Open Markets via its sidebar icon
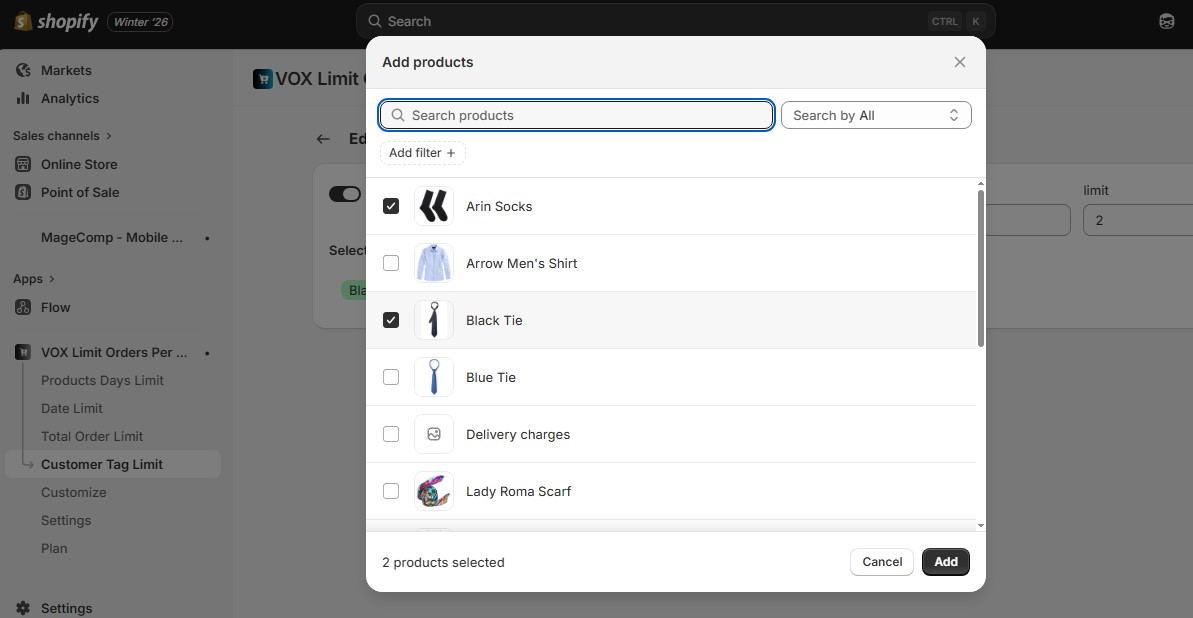The width and height of the screenshot is (1193, 618). [x=23, y=70]
